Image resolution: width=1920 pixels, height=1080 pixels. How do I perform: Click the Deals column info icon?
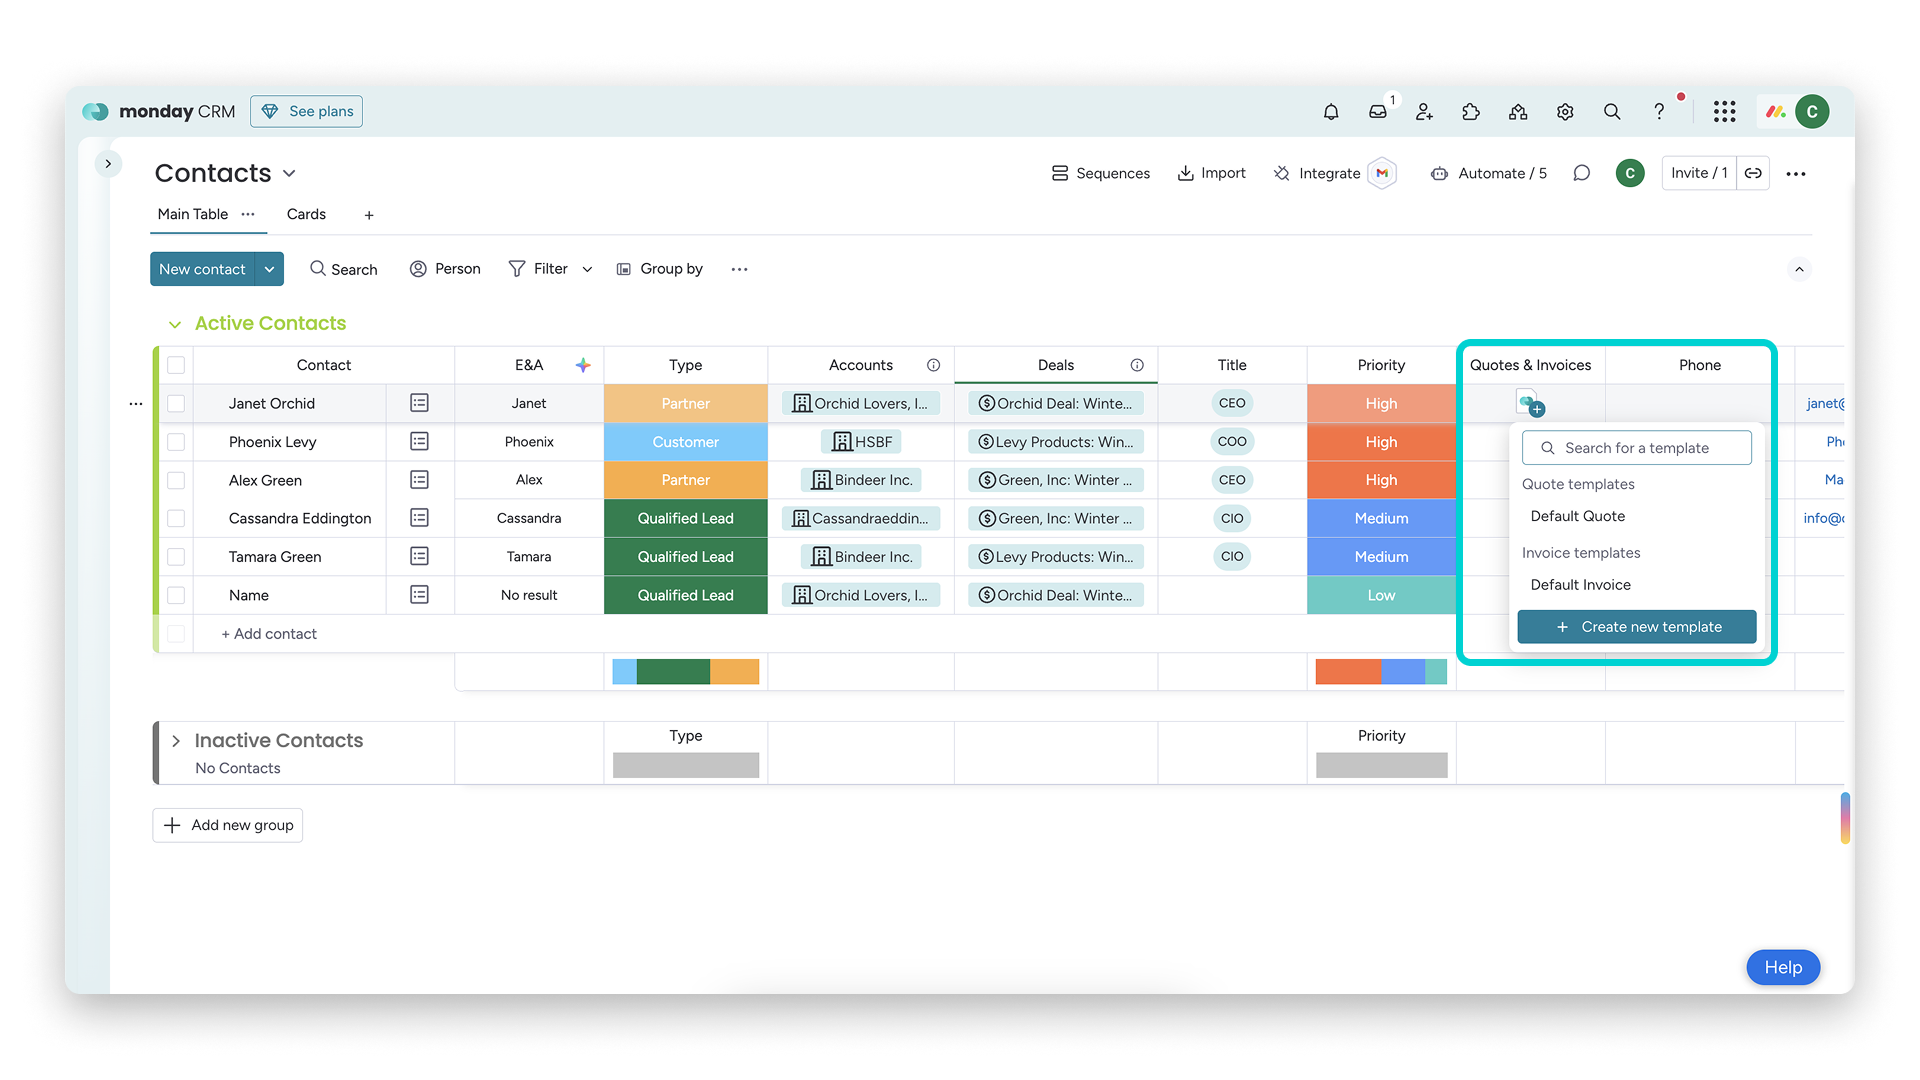pos(1137,365)
